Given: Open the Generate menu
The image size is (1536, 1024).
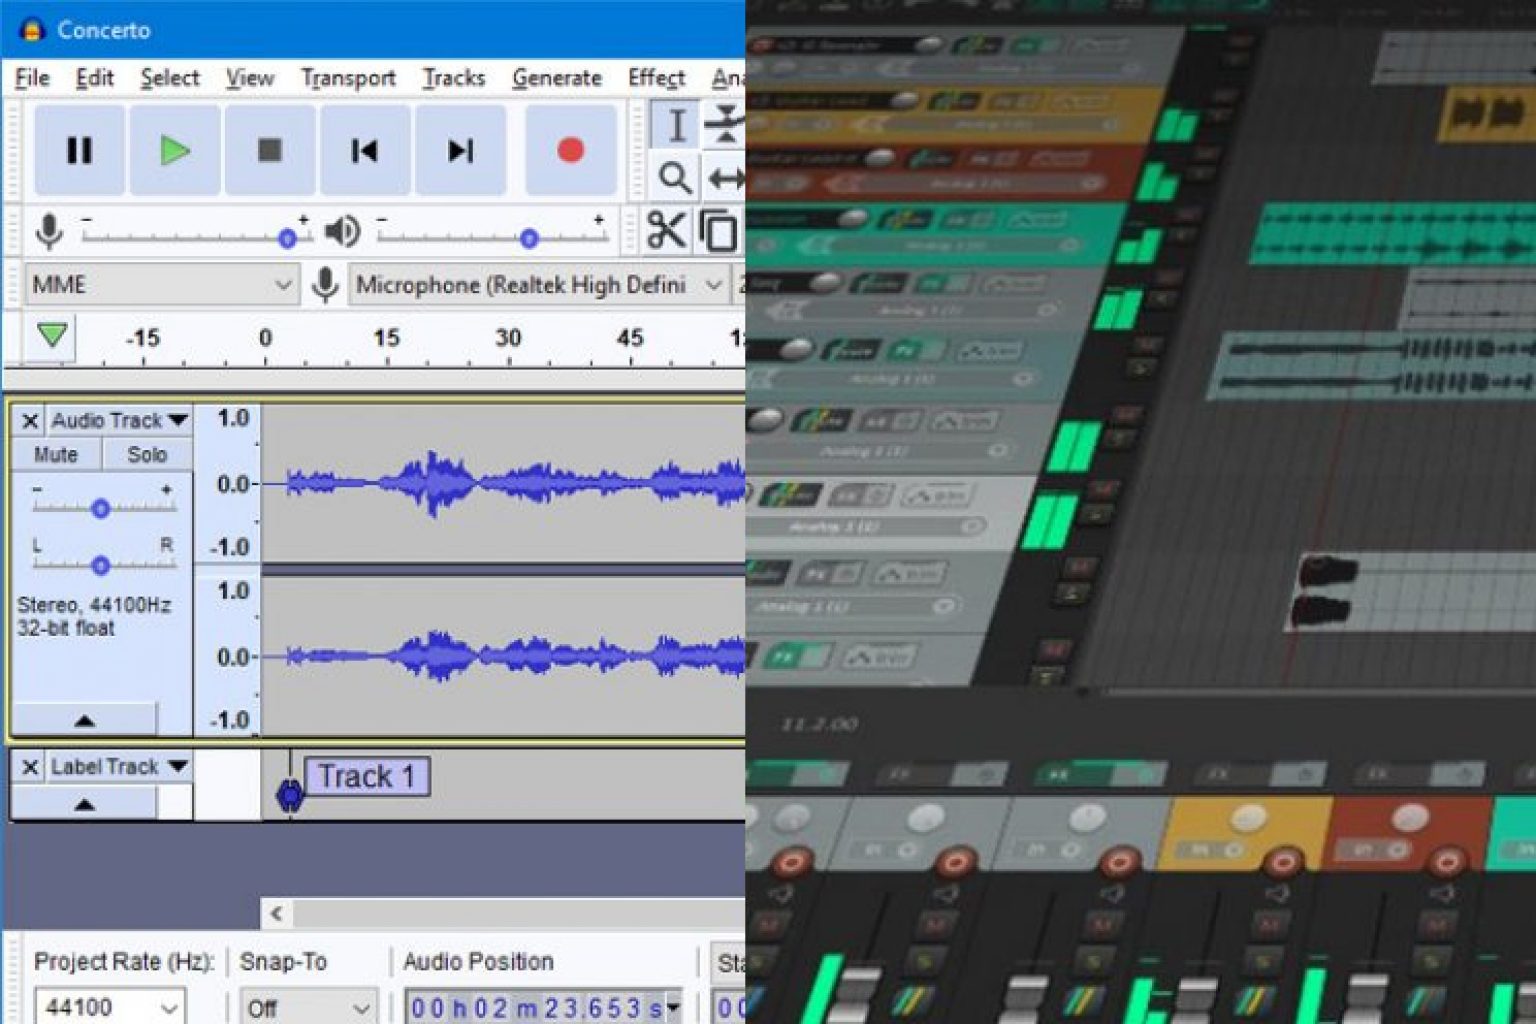Looking at the screenshot, I should (556, 78).
